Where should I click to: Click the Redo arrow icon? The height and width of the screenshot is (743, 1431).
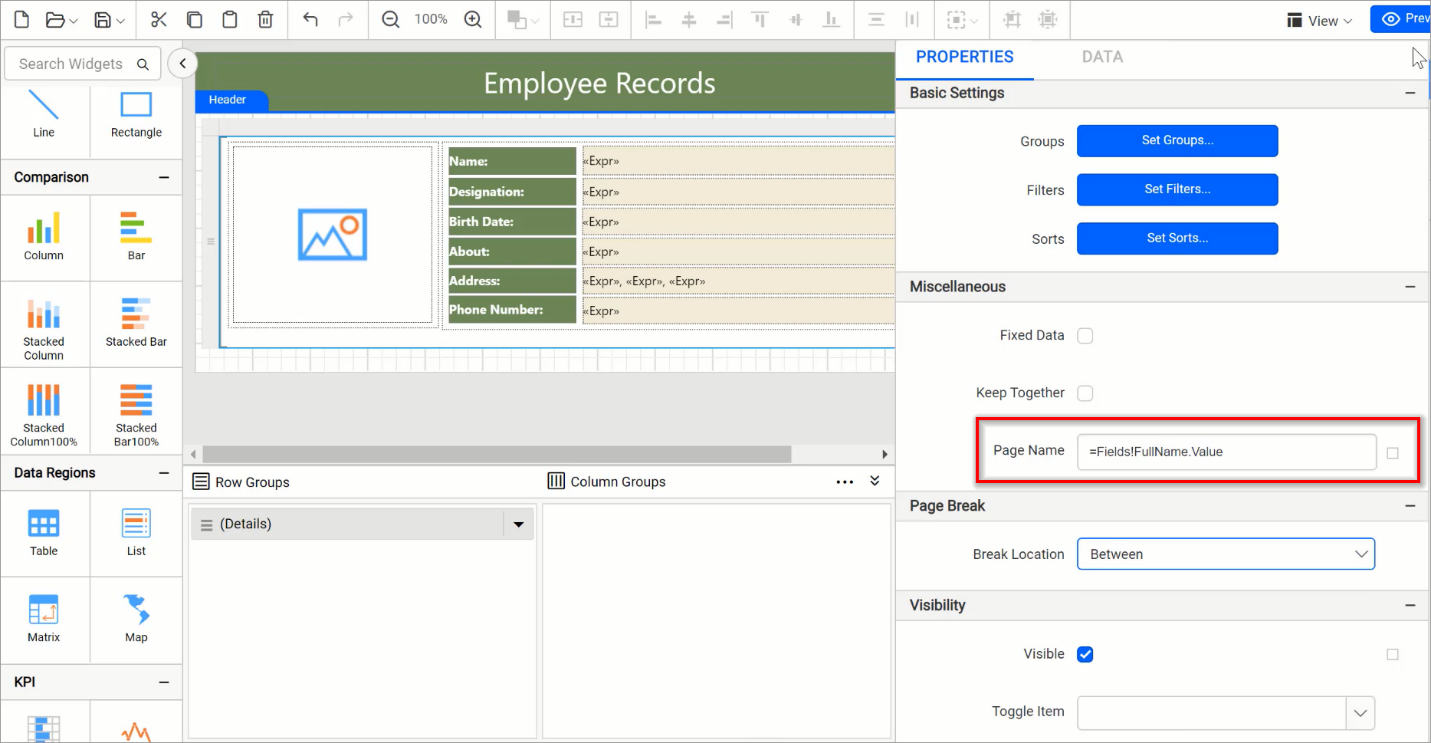pyautogui.click(x=346, y=20)
